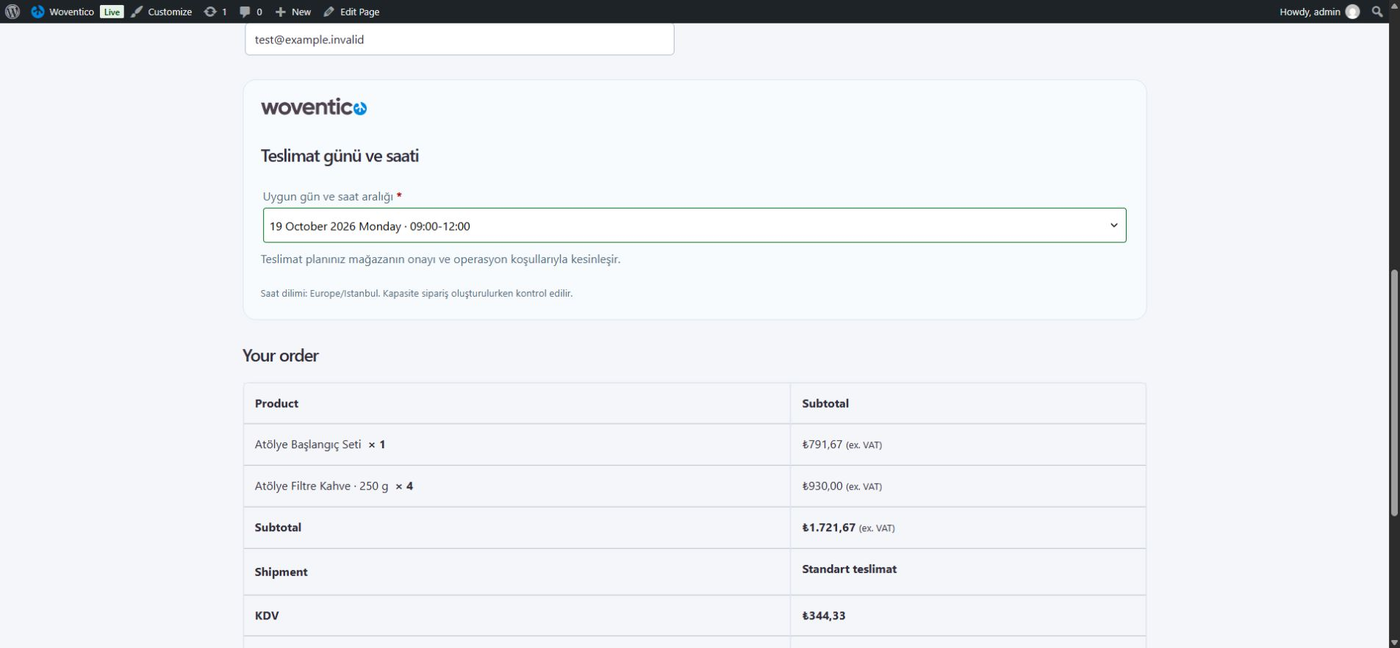
Task: Click the email field containing test@example.invalid
Action: tap(459, 40)
